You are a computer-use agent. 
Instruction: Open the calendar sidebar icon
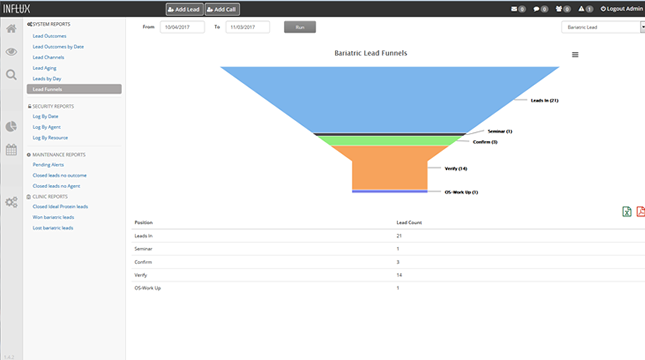12,150
